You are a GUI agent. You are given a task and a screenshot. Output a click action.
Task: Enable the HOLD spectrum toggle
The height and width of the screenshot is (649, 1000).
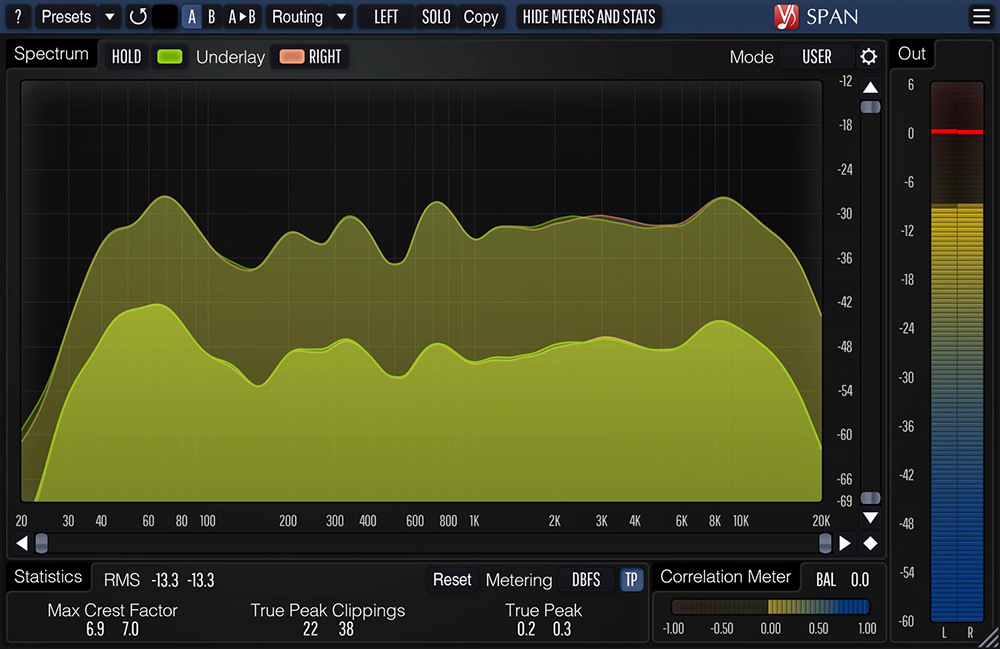pos(125,57)
